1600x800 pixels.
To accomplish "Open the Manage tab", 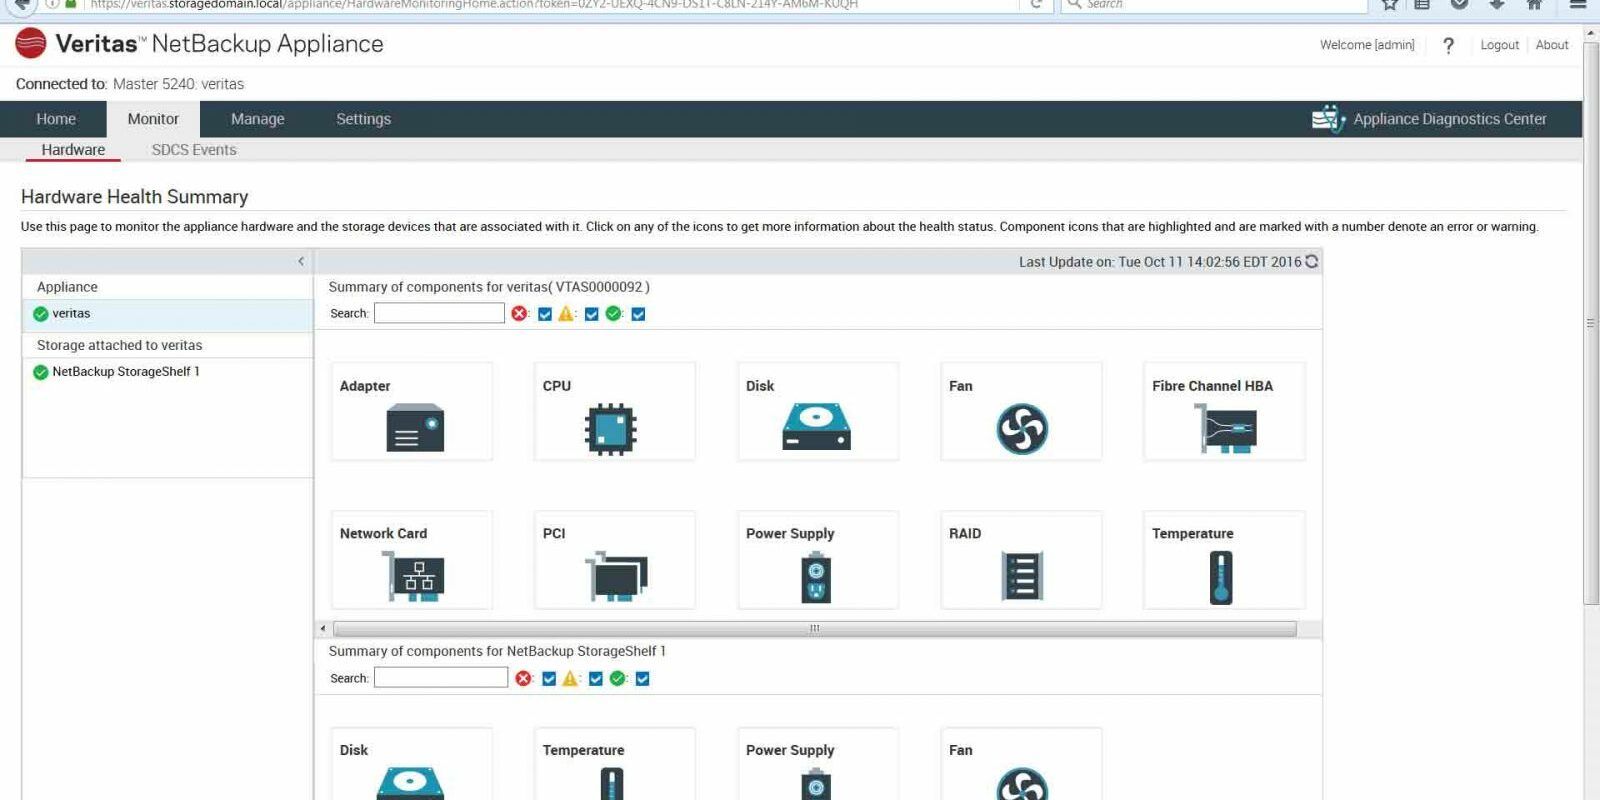I will click(258, 119).
